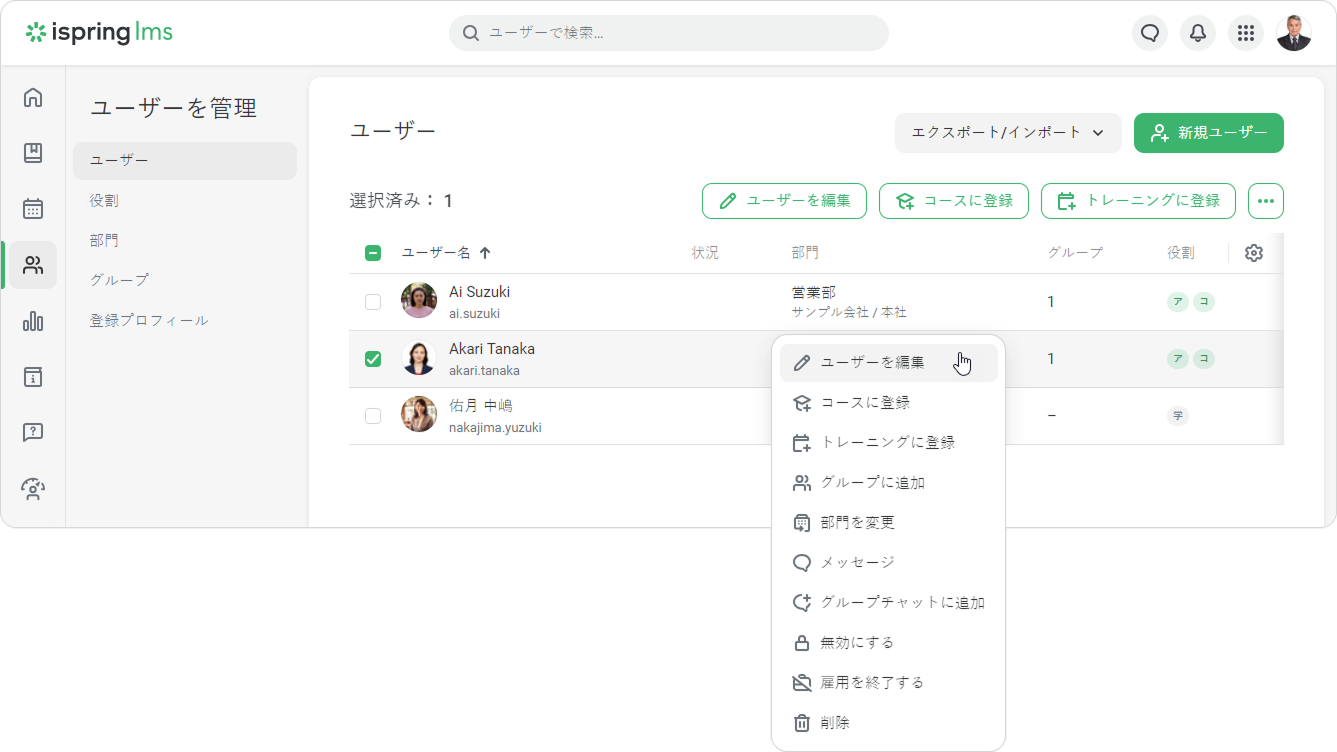The height and width of the screenshot is (752, 1337).
Task: Open reports bar chart sidebar icon
Action: (33, 321)
